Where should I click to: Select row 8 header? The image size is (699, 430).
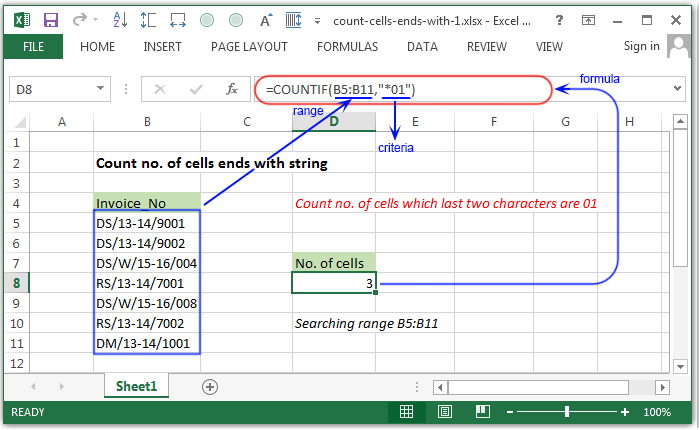(x=16, y=283)
